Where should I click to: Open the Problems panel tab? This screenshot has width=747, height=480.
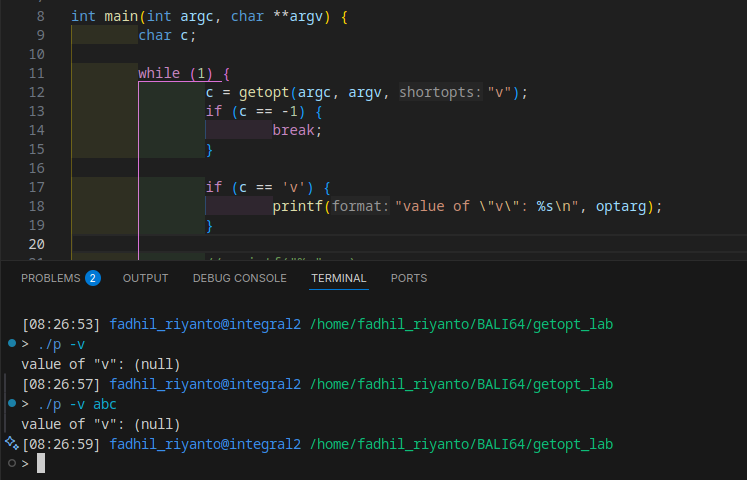tap(52, 278)
